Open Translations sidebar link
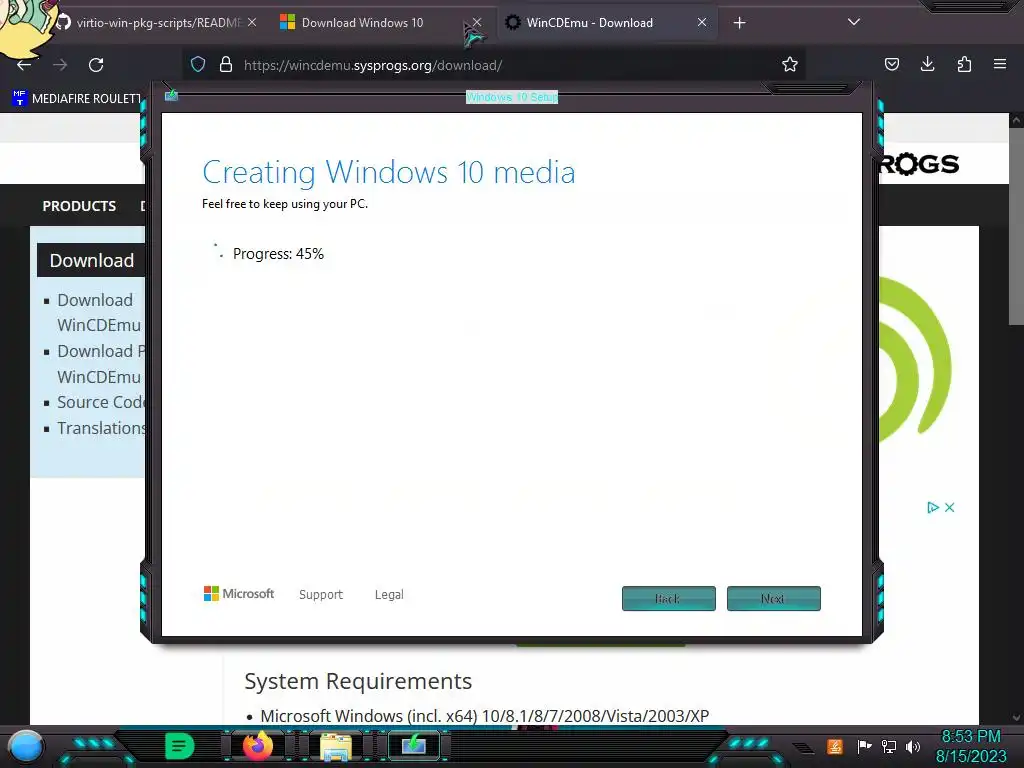Image resolution: width=1024 pixels, height=768 pixels. click(x=101, y=428)
